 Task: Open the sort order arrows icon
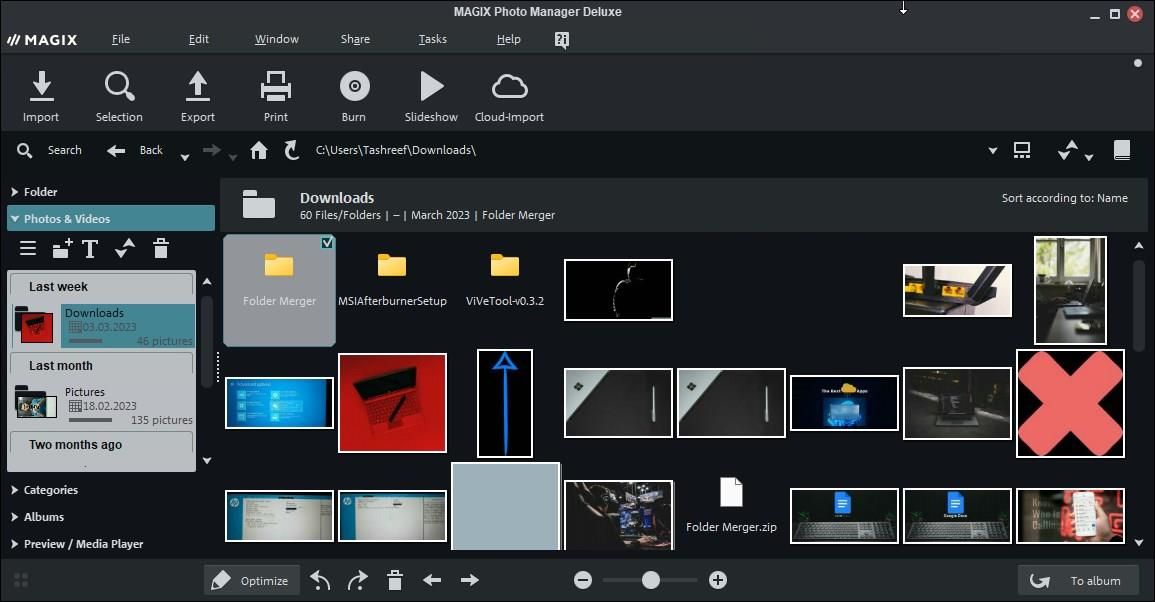click(x=1068, y=150)
